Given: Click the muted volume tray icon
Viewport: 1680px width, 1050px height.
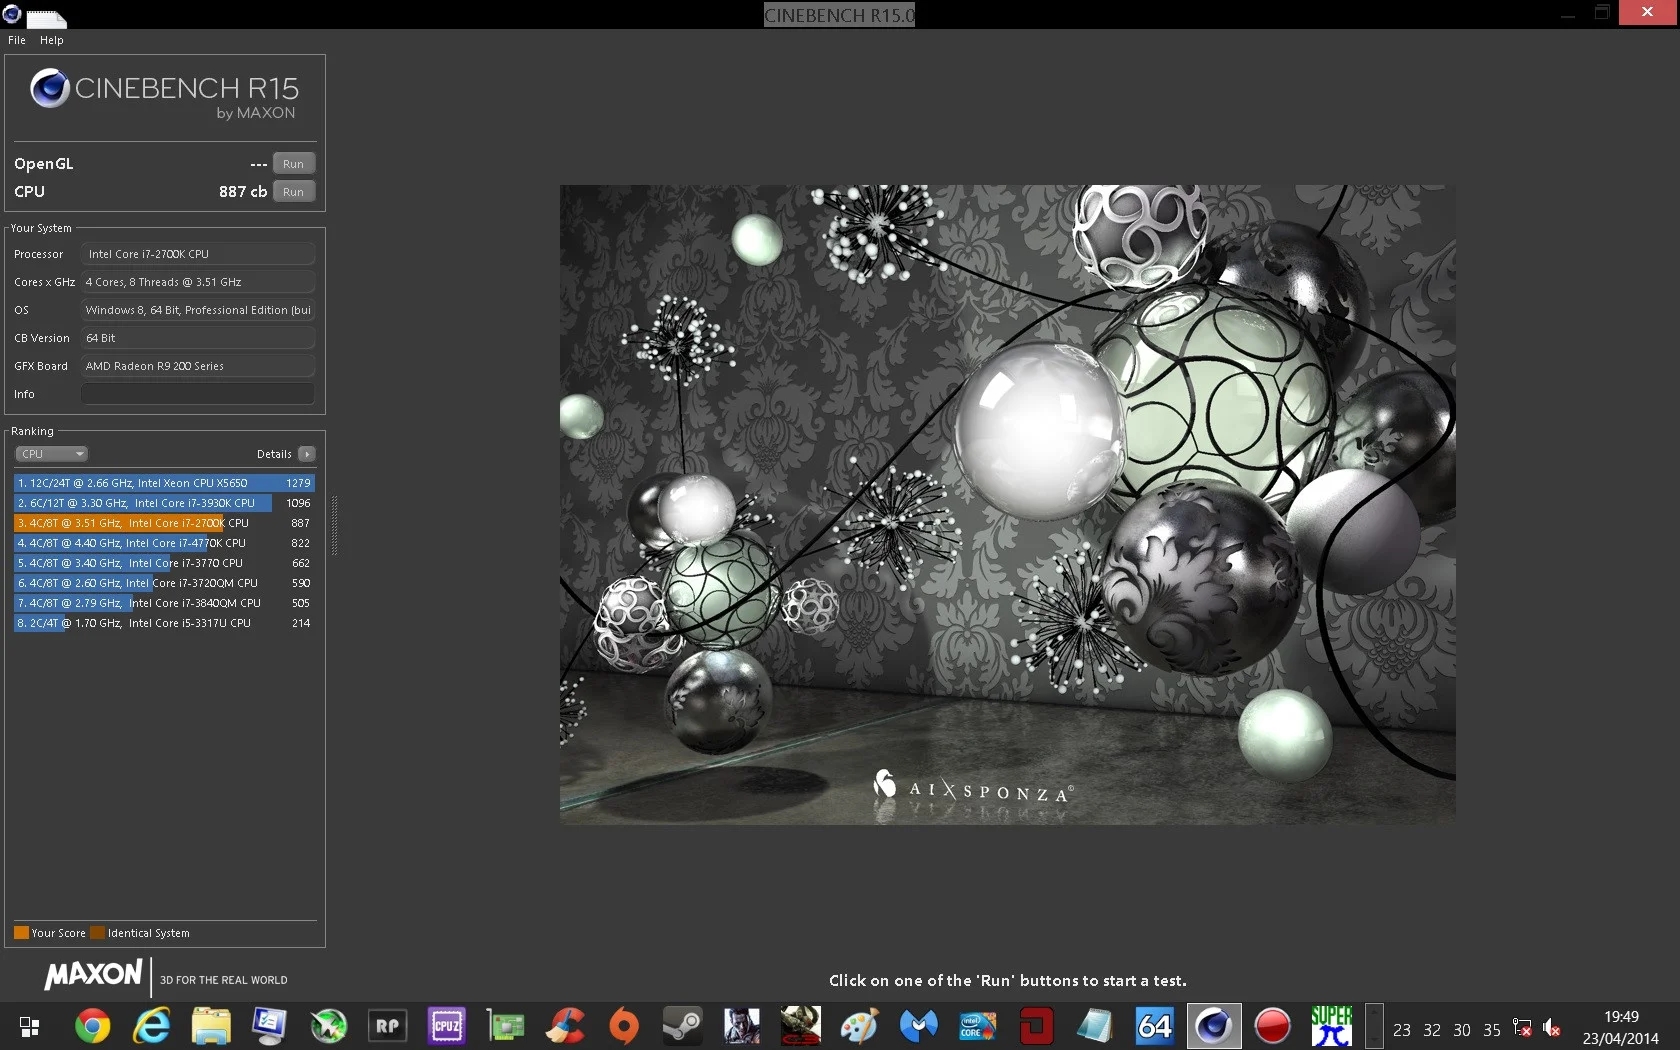Looking at the screenshot, I should tap(1551, 1028).
